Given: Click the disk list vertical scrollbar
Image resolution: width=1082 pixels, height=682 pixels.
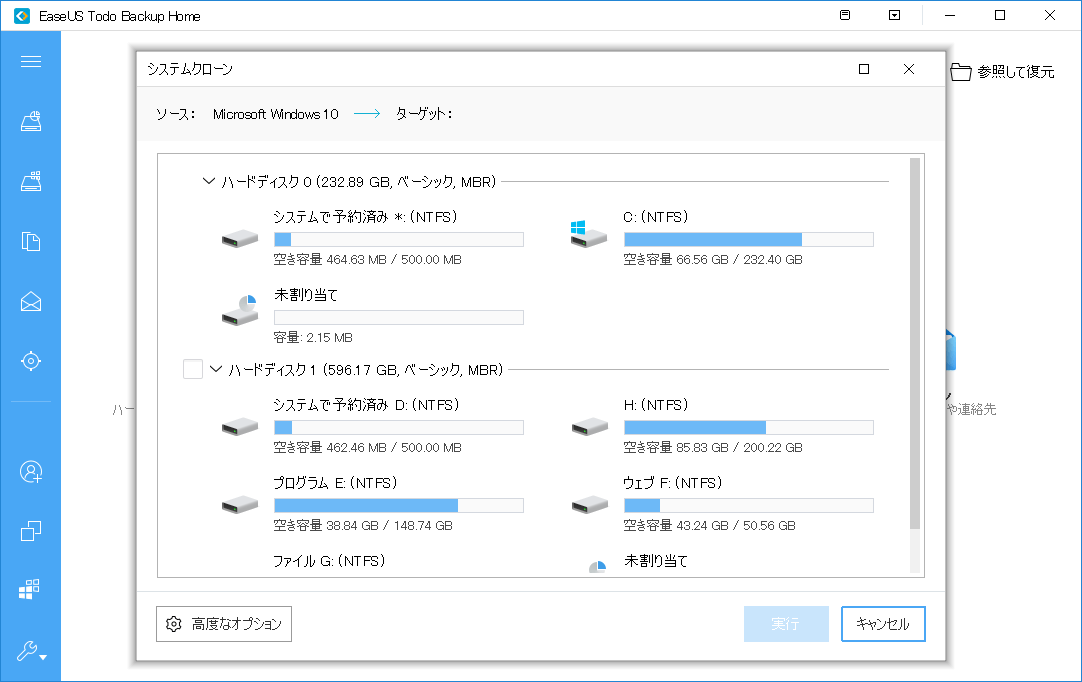Looking at the screenshot, I should tap(914, 342).
